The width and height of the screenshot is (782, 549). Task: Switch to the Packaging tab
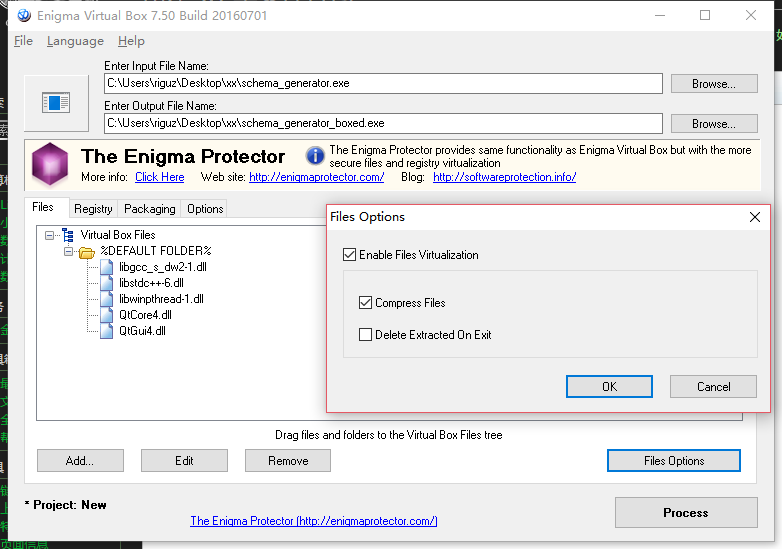tap(149, 209)
